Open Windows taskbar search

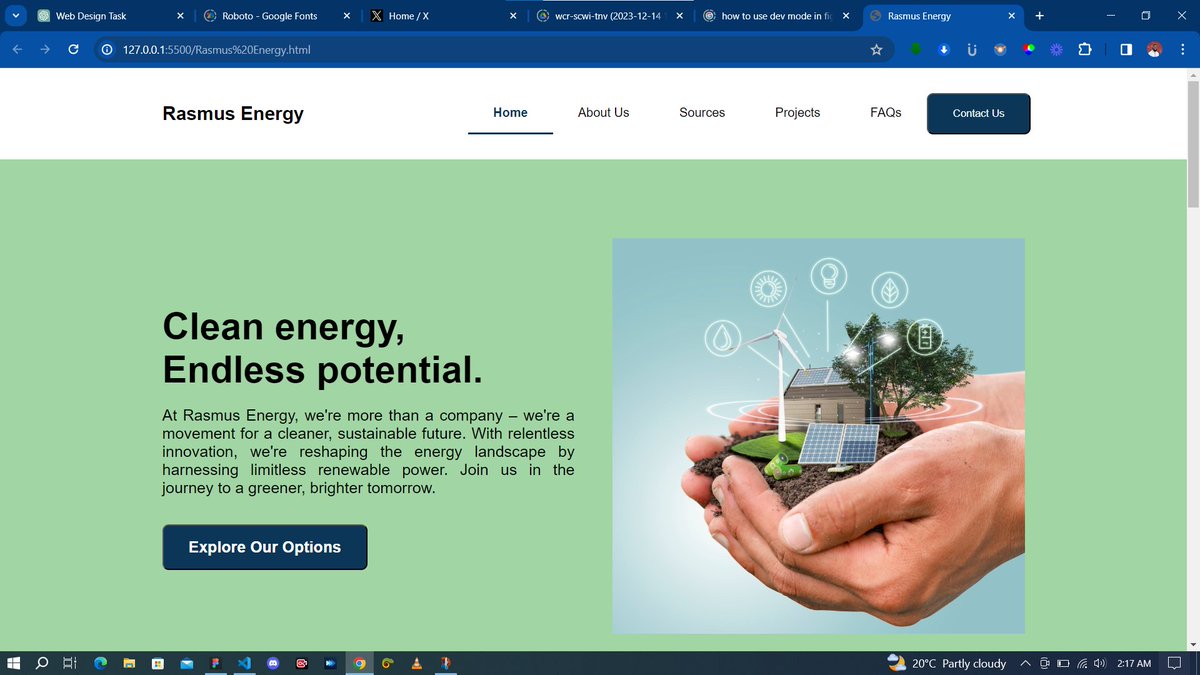42,663
